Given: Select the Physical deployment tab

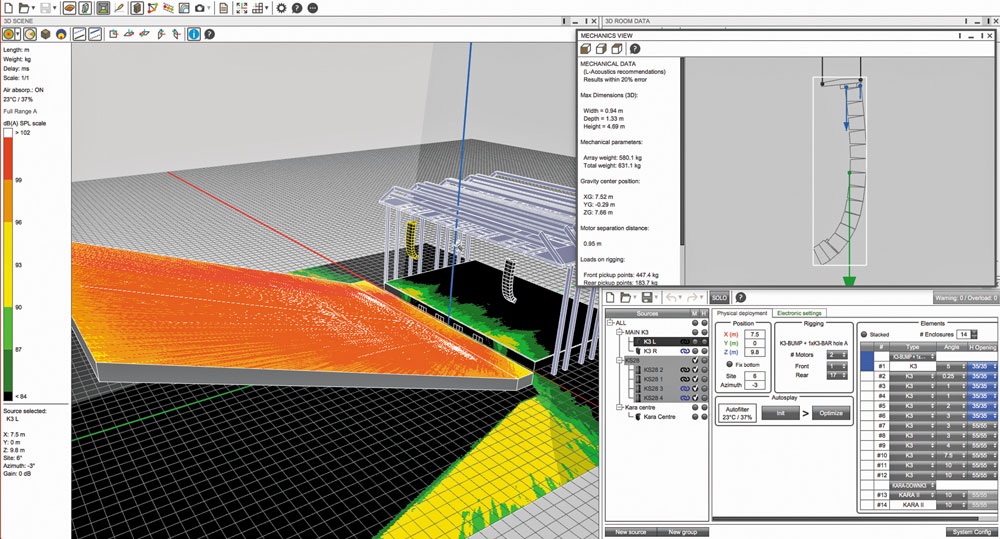Looking at the screenshot, I should click(743, 313).
